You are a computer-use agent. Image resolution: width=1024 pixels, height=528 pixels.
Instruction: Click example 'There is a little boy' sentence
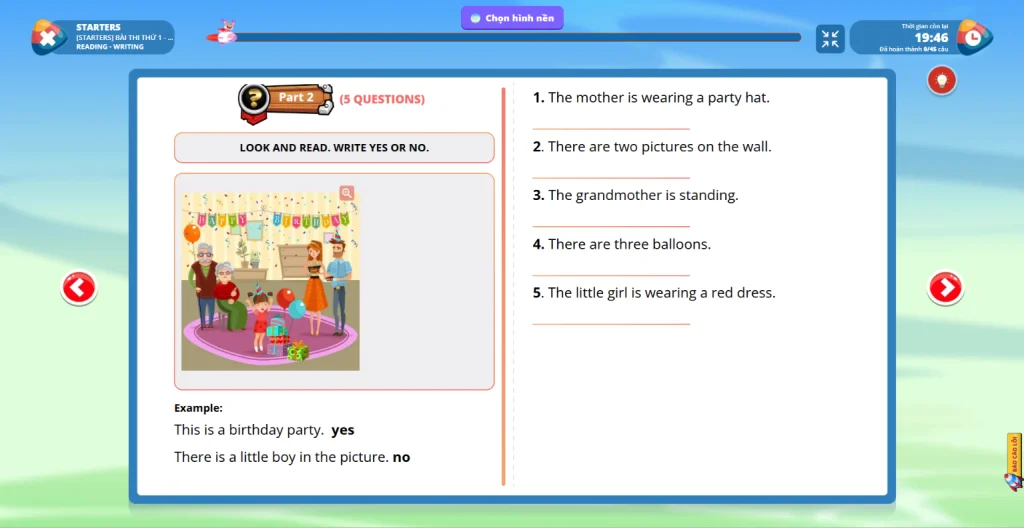click(281, 457)
